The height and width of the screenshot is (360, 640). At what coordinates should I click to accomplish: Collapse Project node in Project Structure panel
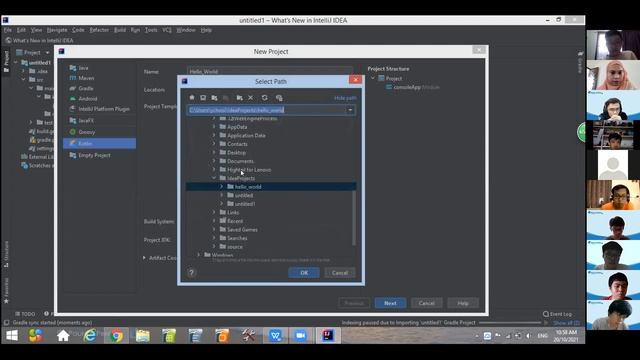(373, 78)
